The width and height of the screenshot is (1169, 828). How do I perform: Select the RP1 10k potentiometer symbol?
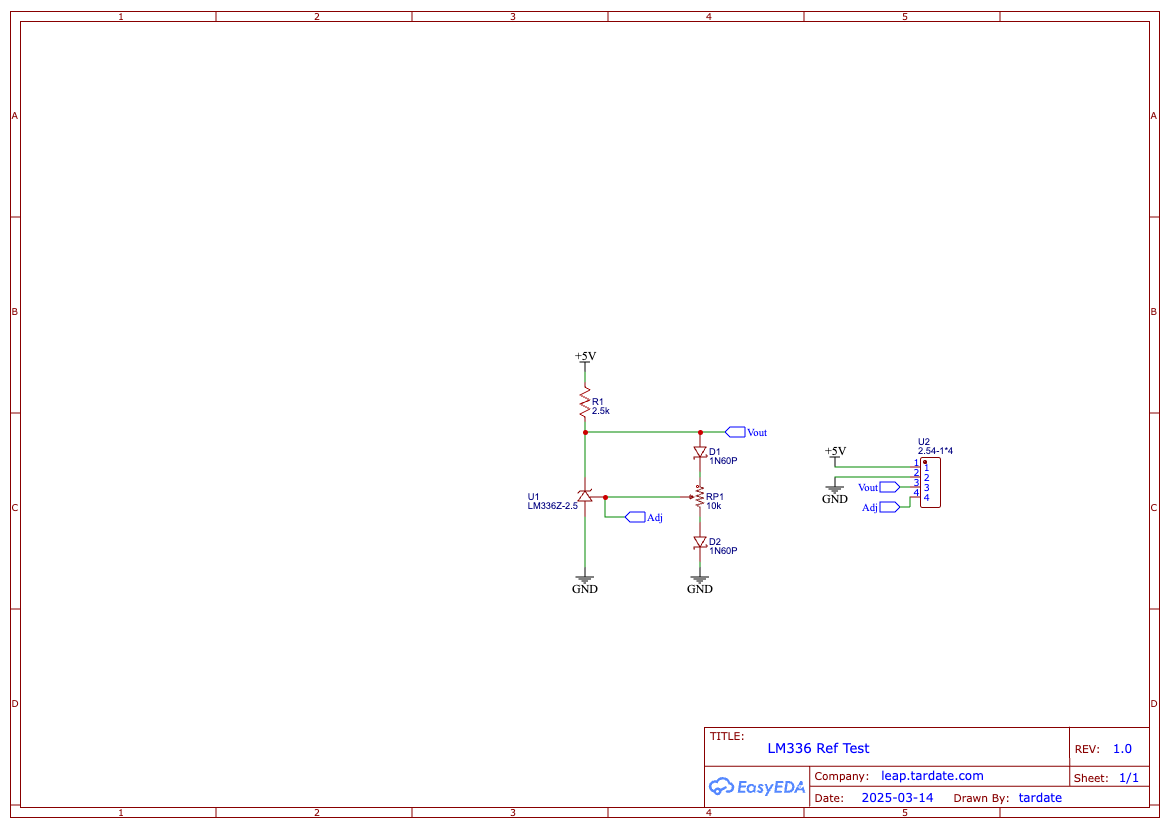coord(699,495)
